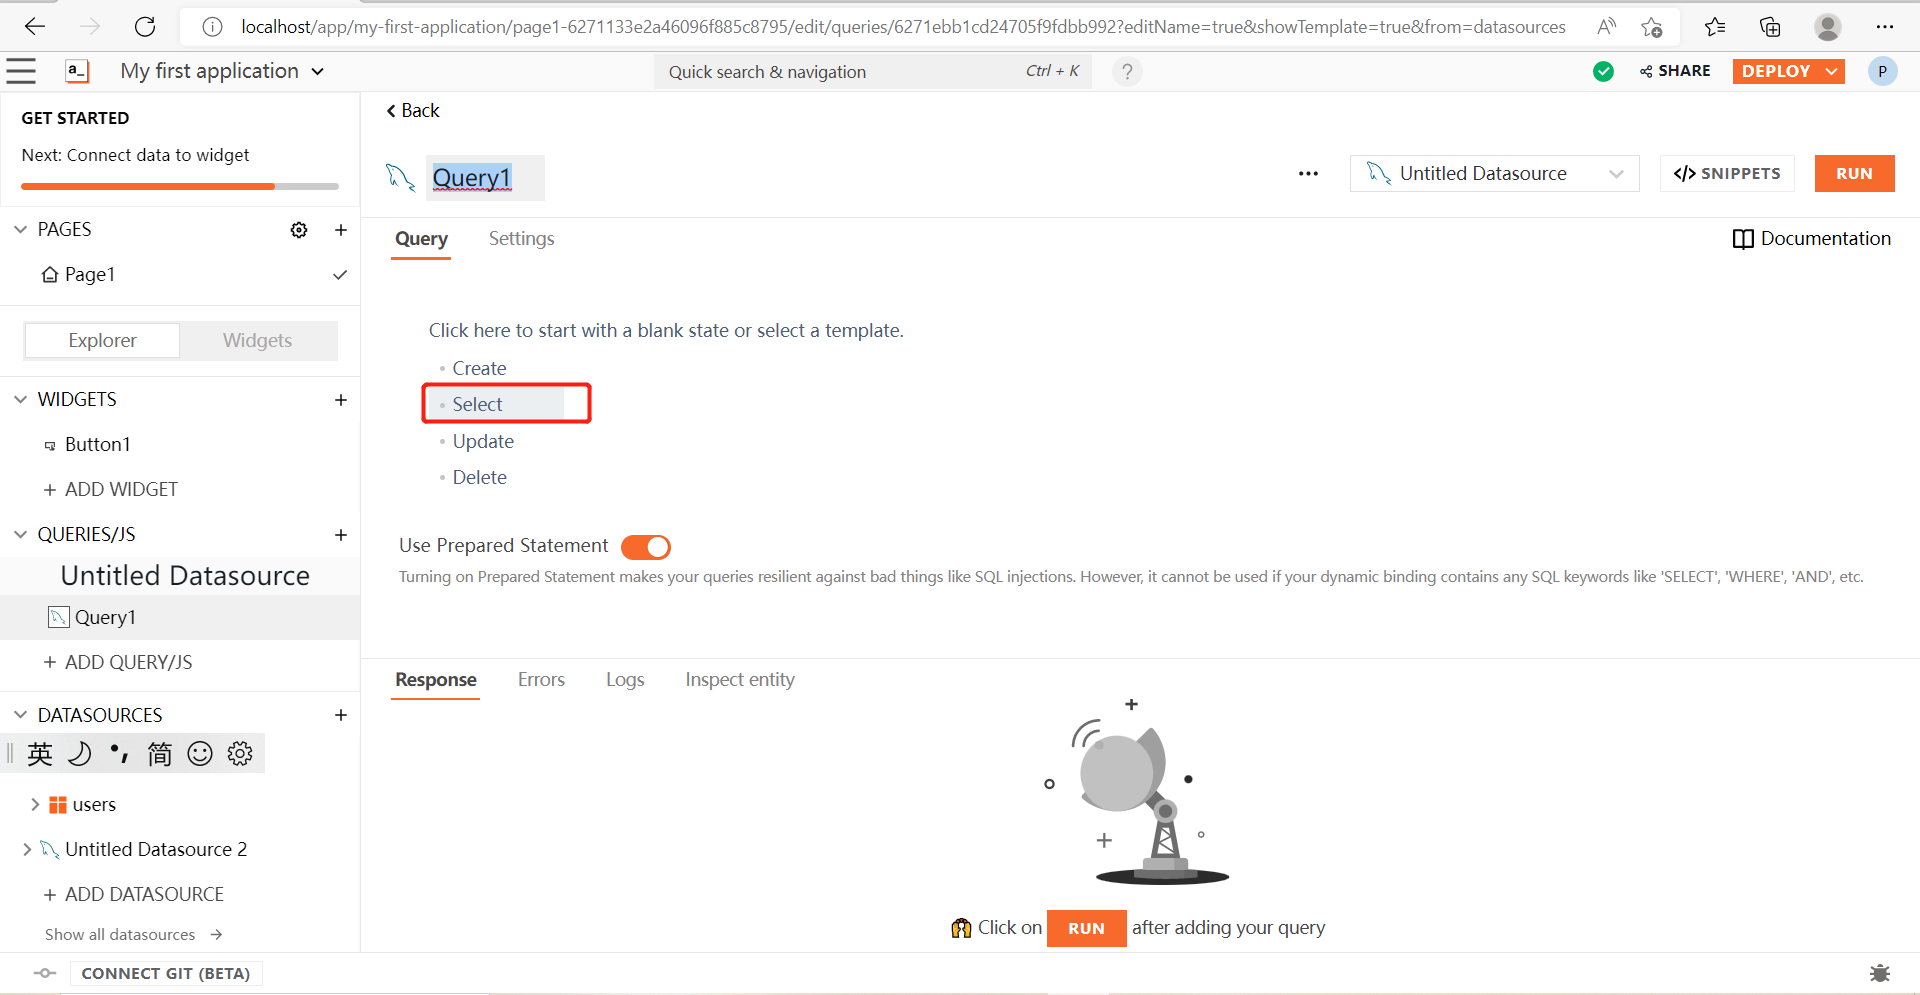Click the orange RUN button at top
1920x995 pixels.
1854,174
